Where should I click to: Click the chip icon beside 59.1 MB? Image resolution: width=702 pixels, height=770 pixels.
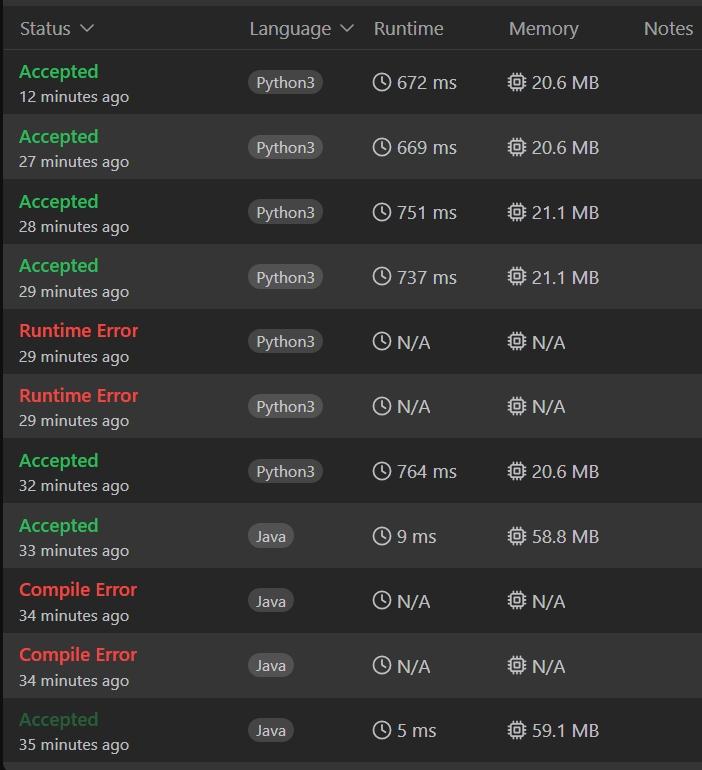516,731
